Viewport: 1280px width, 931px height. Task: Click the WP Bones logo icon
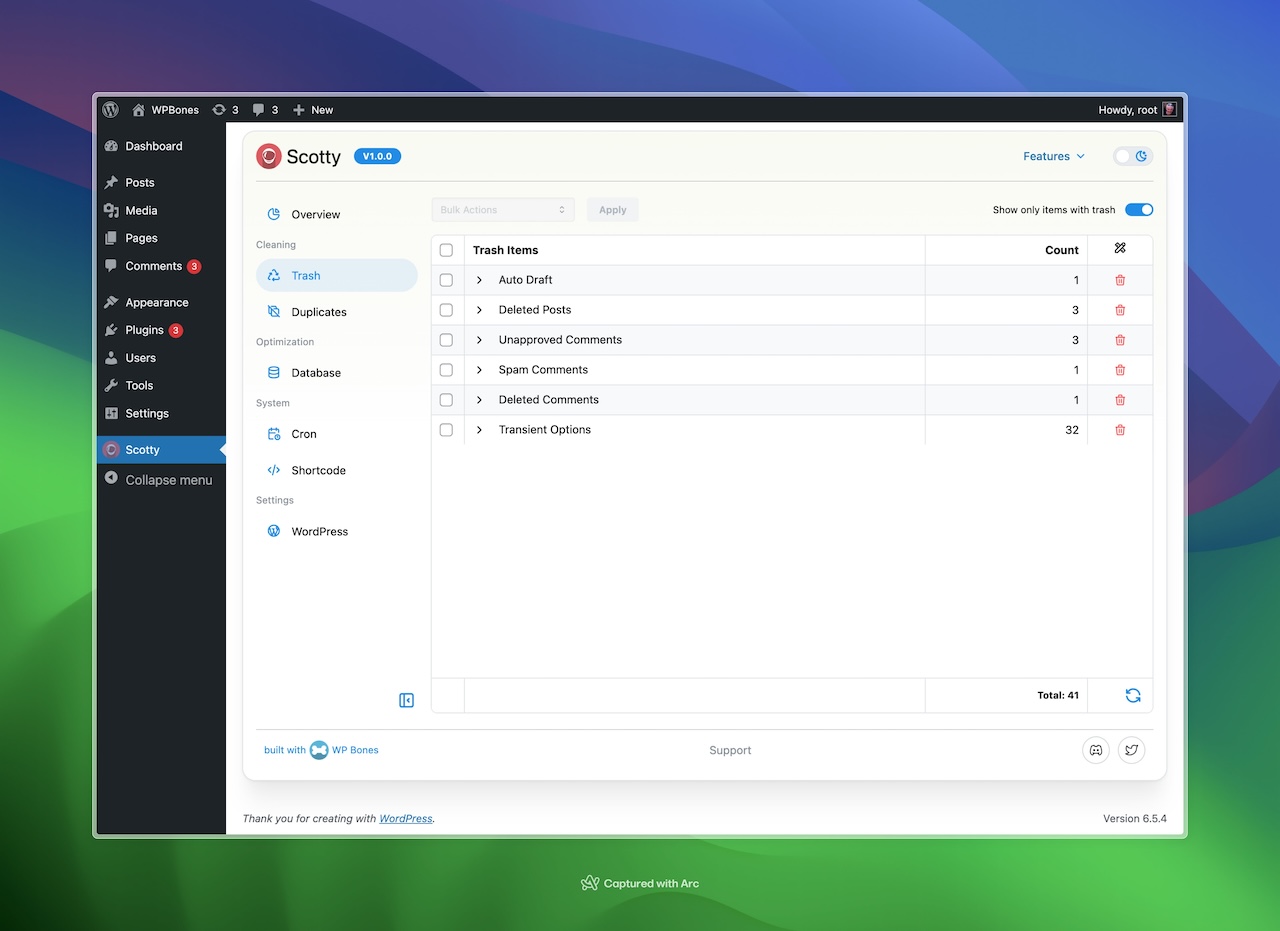(319, 750)
